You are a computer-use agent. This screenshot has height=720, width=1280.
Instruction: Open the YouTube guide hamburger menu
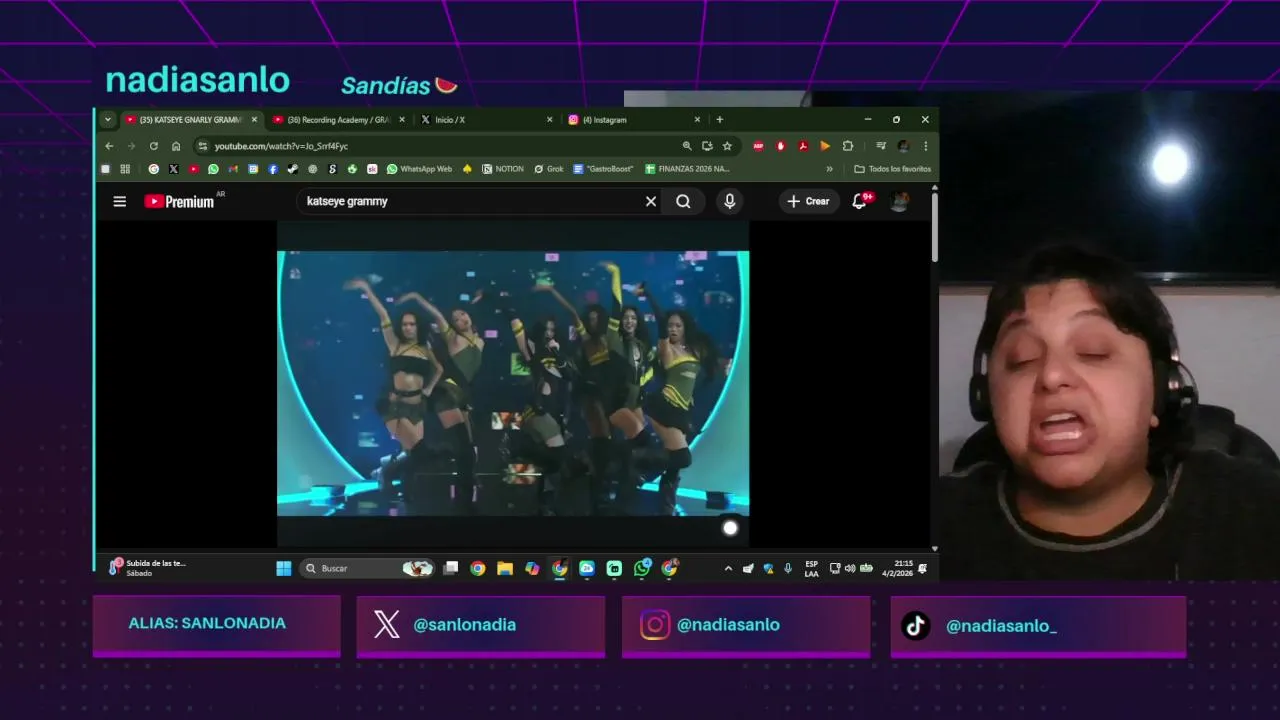tap(120, 201)
